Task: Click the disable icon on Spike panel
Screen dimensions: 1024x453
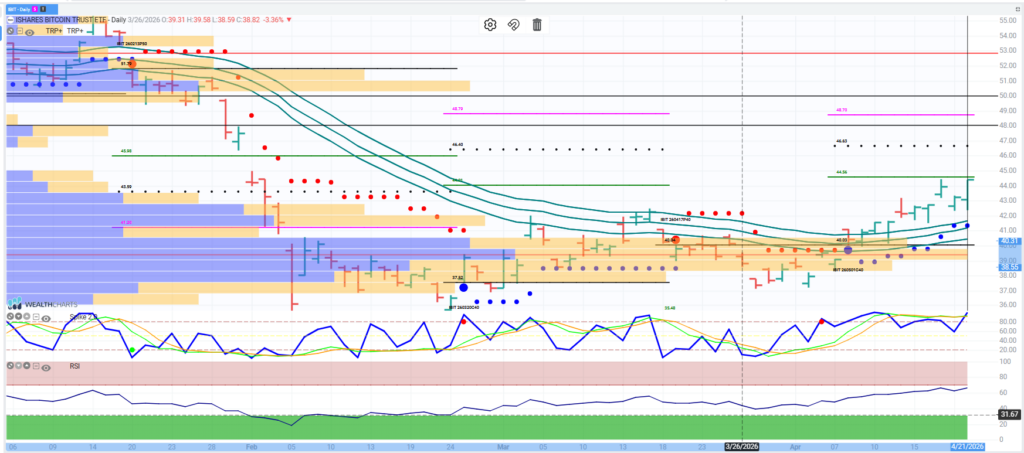Action: [x=10, y=317]
